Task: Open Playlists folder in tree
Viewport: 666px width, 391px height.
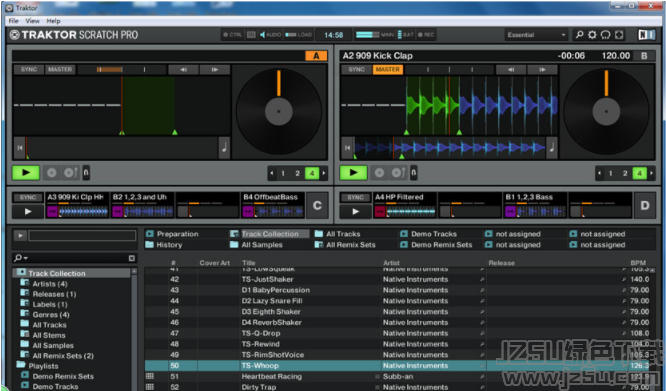Action: click(x=38, y=366)
